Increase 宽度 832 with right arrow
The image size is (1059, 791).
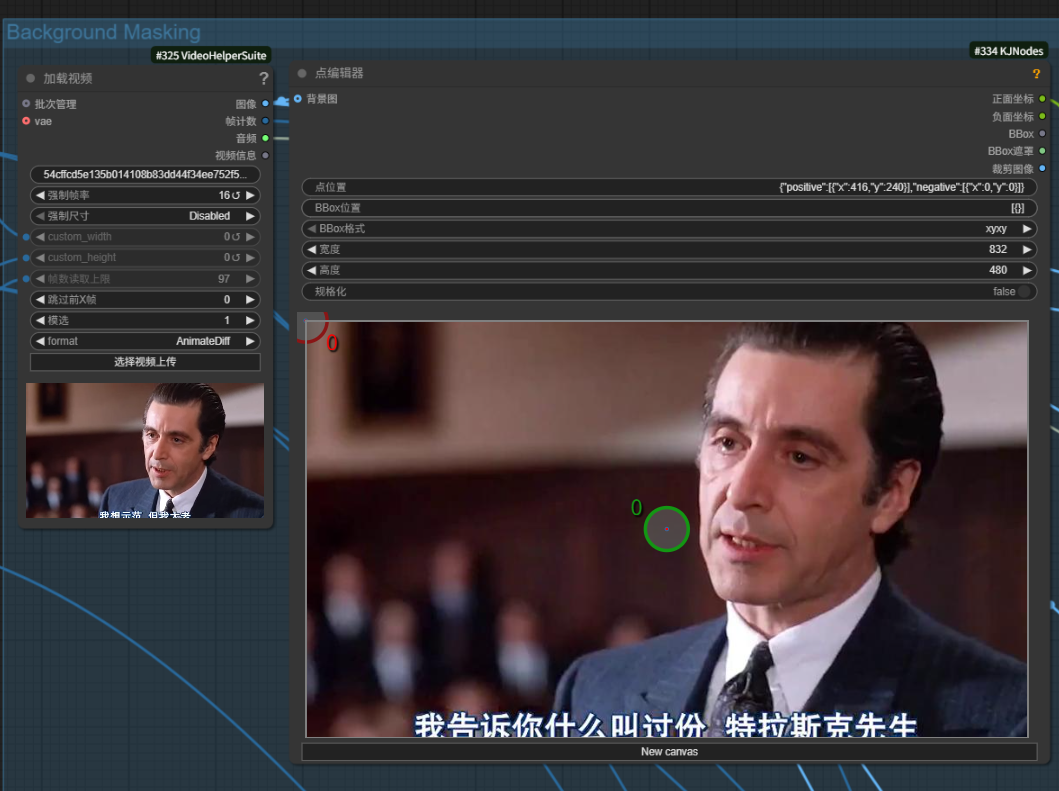coord(1027,249)
